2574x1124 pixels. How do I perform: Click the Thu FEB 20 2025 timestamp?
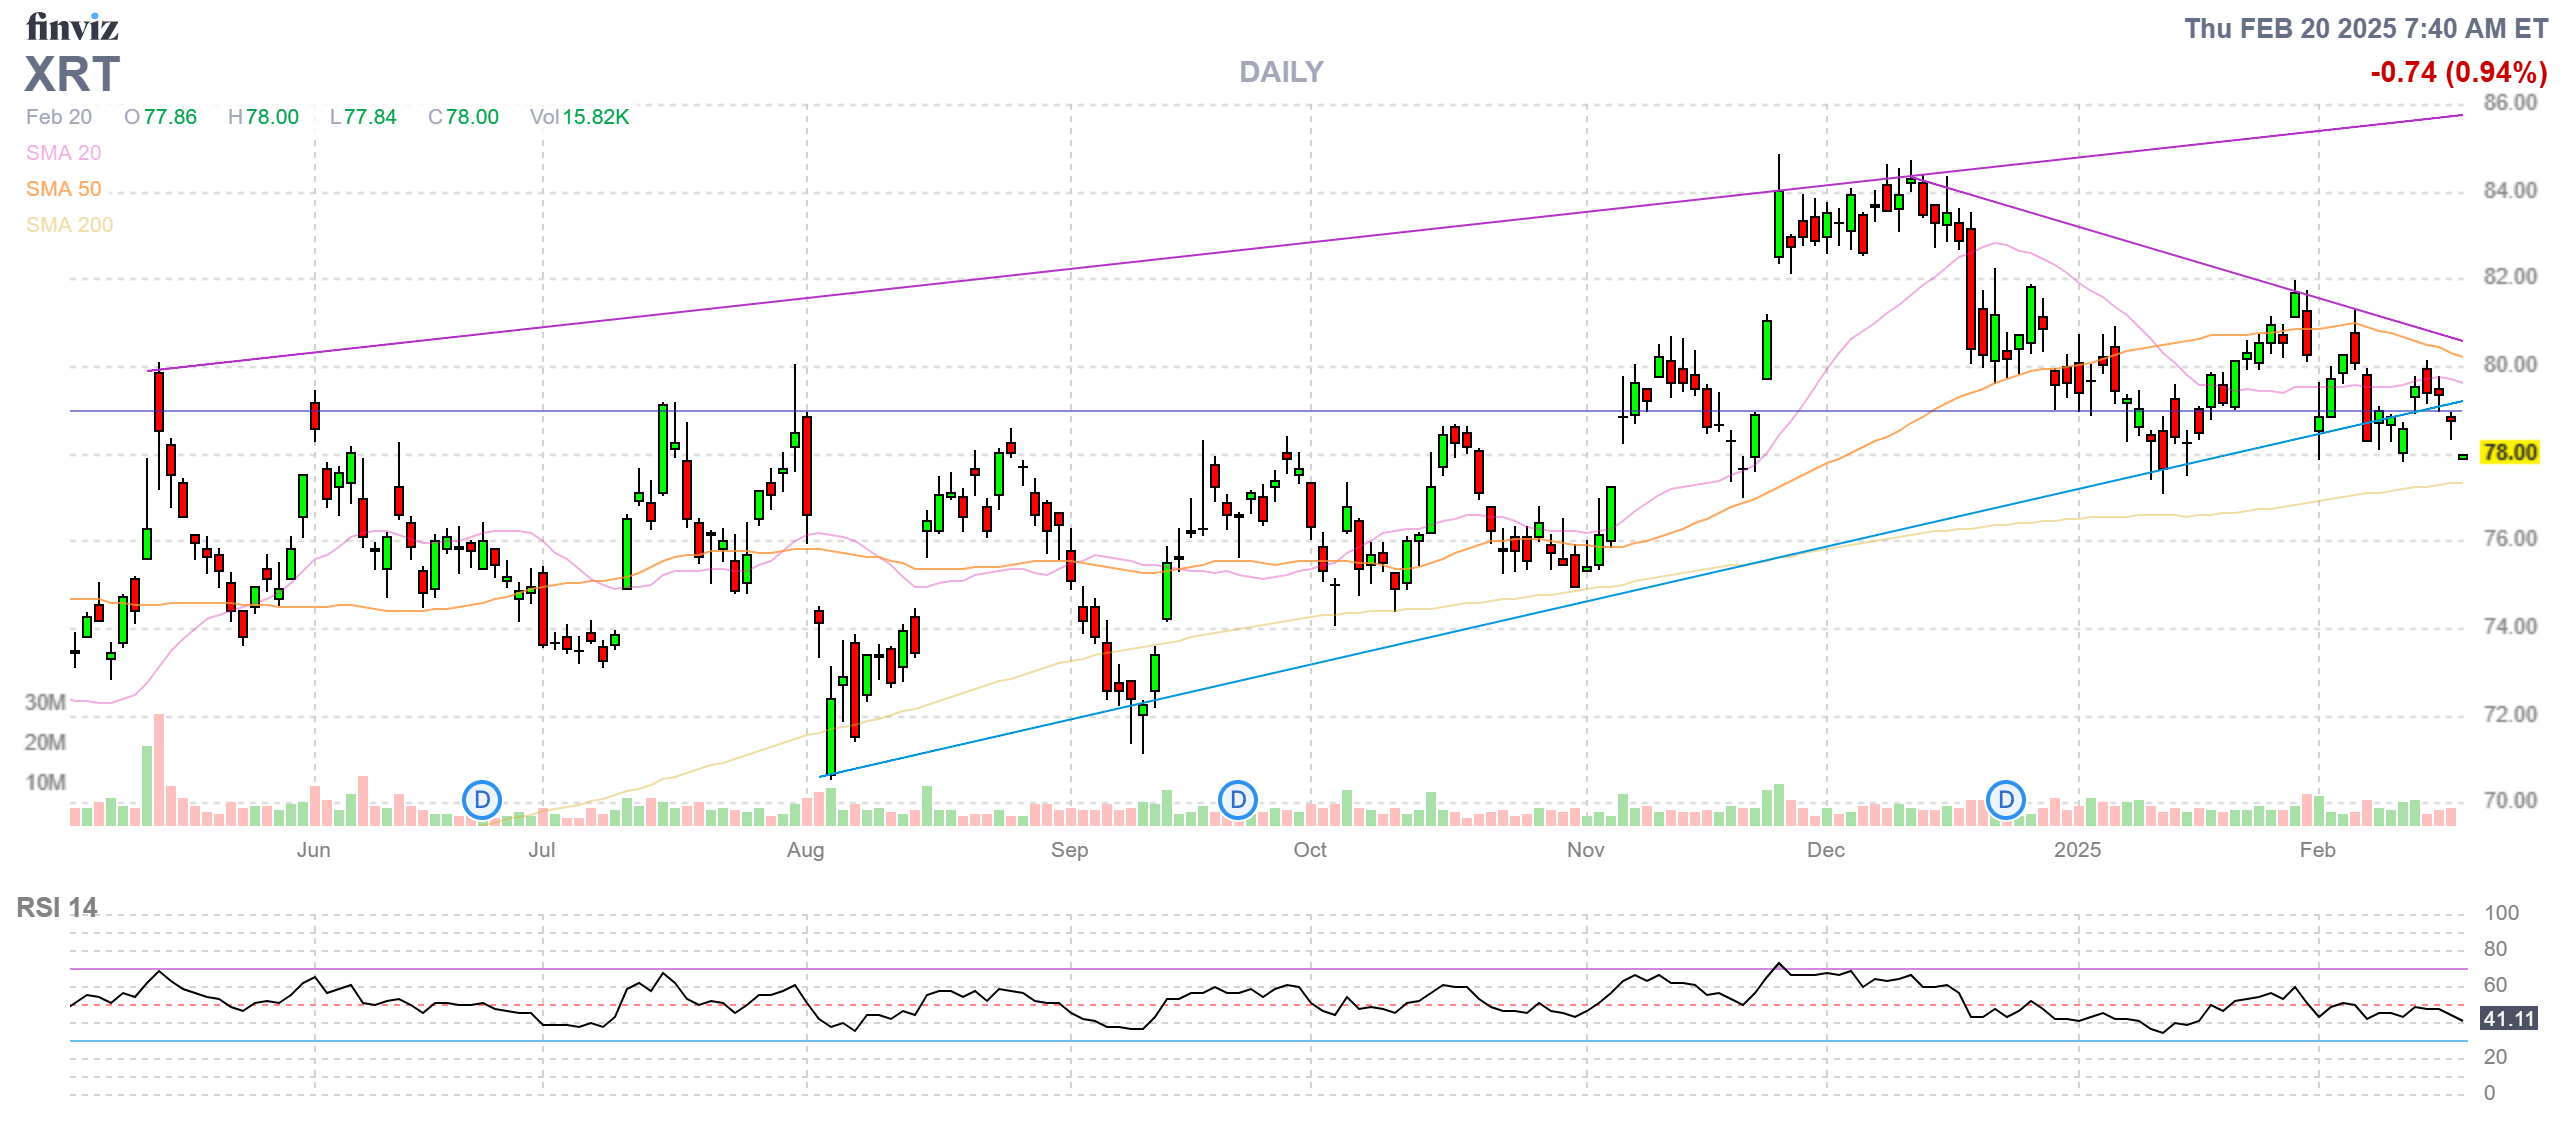click(2365, 29)
